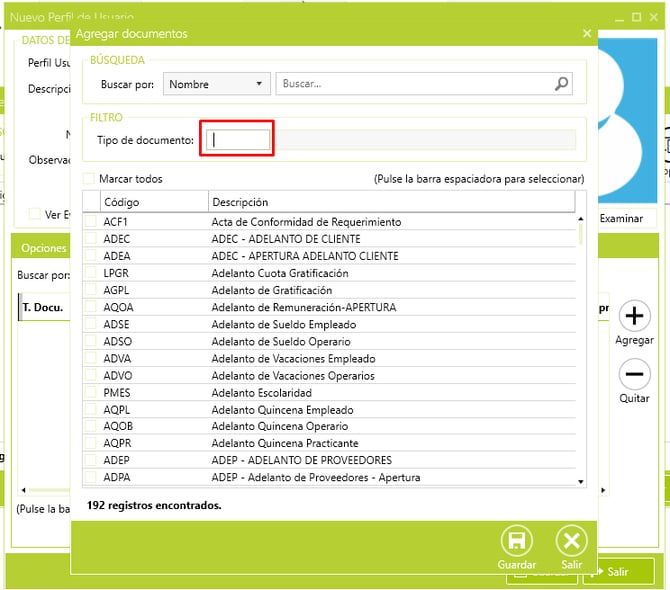Sort by Código column header

153,202
